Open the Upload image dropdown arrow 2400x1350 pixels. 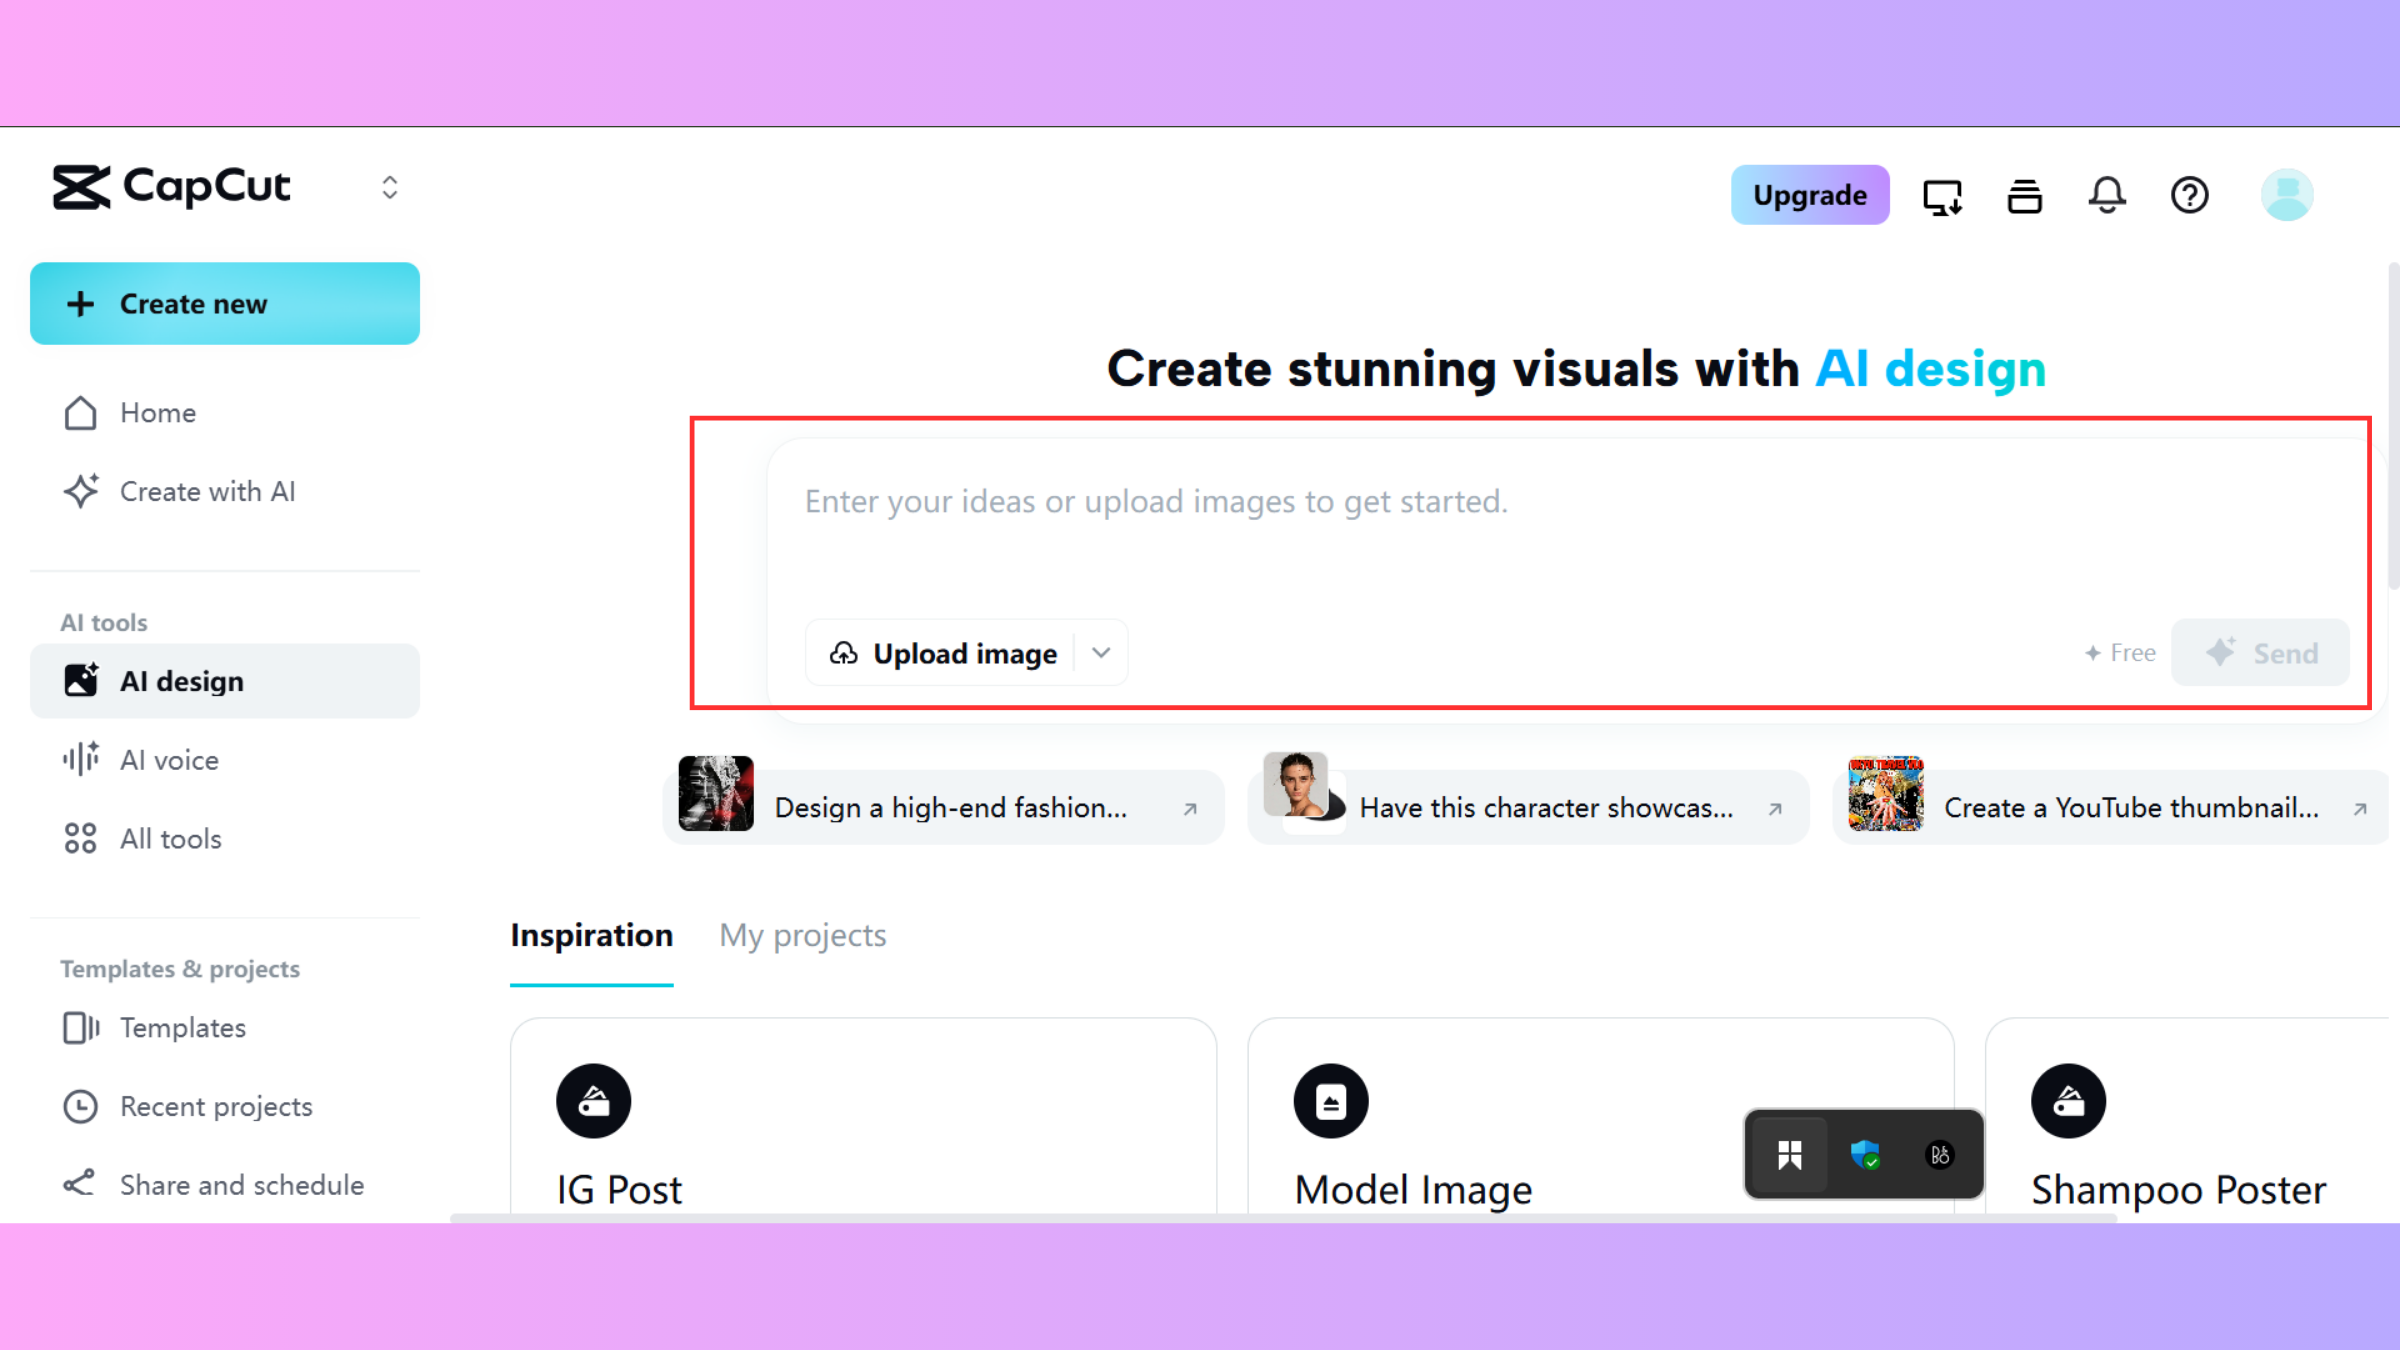point(1101,653)
